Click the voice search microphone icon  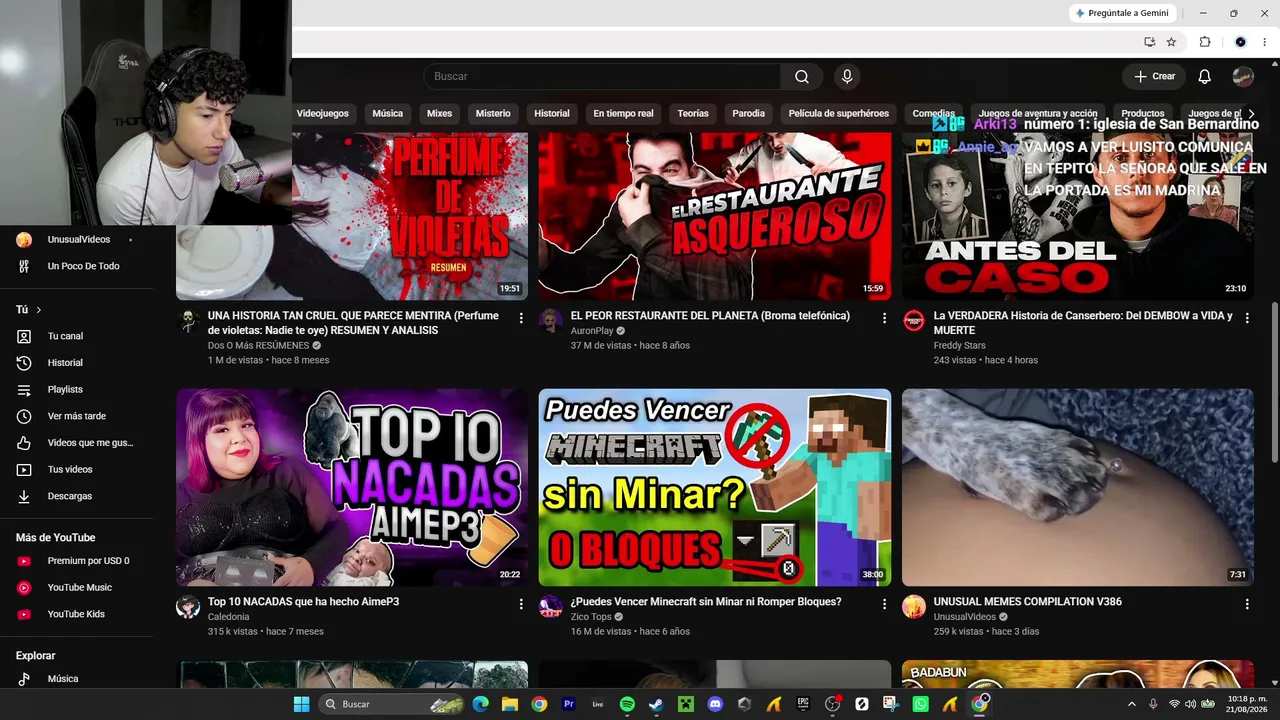tap(847, 77)
